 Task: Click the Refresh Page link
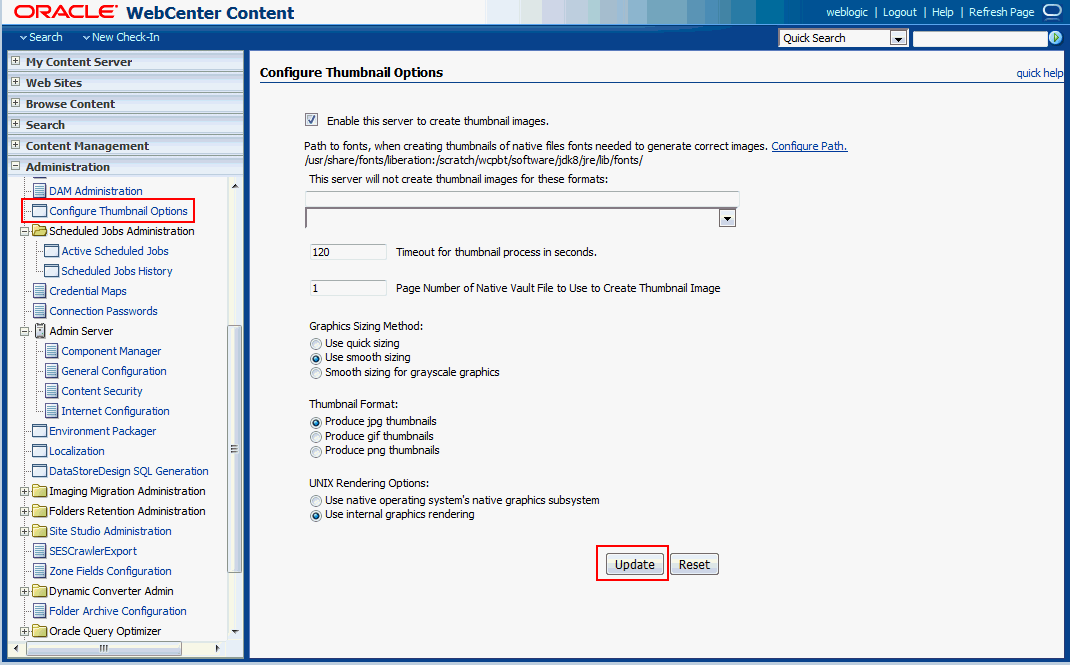1001,12
